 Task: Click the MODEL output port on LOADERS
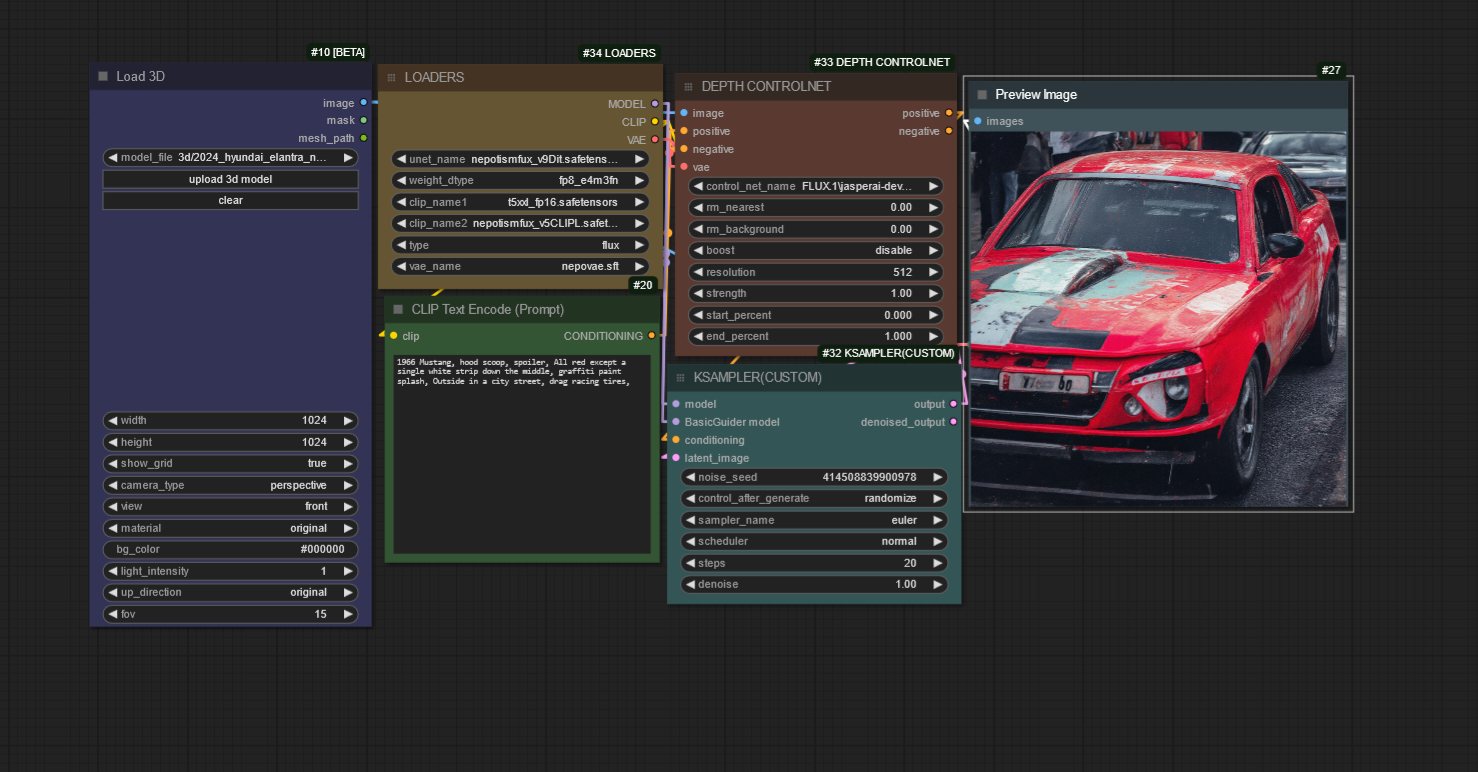tap(655, 103)
